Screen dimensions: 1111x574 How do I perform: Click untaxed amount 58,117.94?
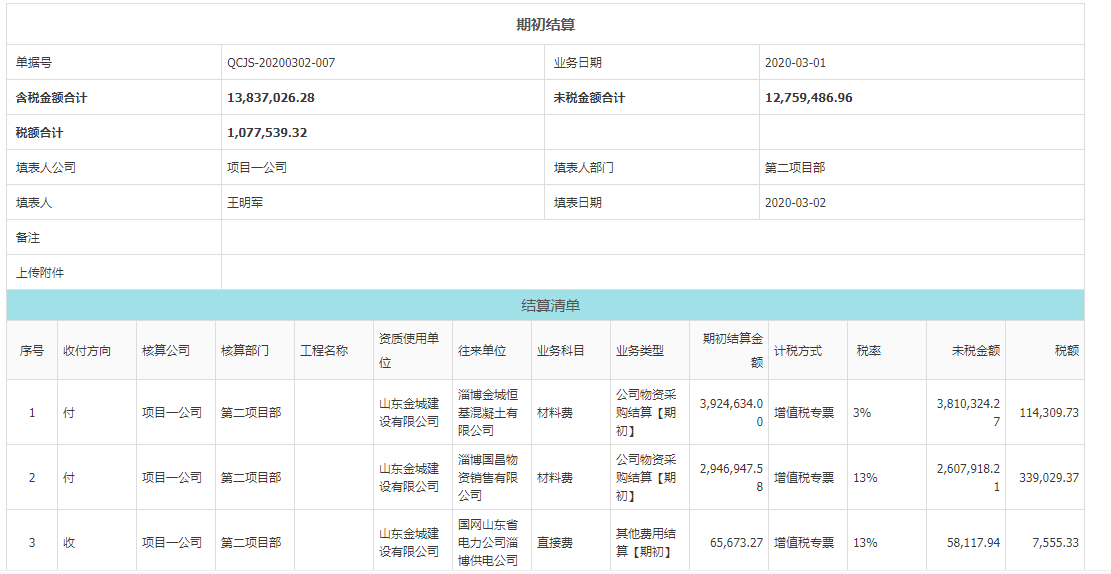pos(974,543)
